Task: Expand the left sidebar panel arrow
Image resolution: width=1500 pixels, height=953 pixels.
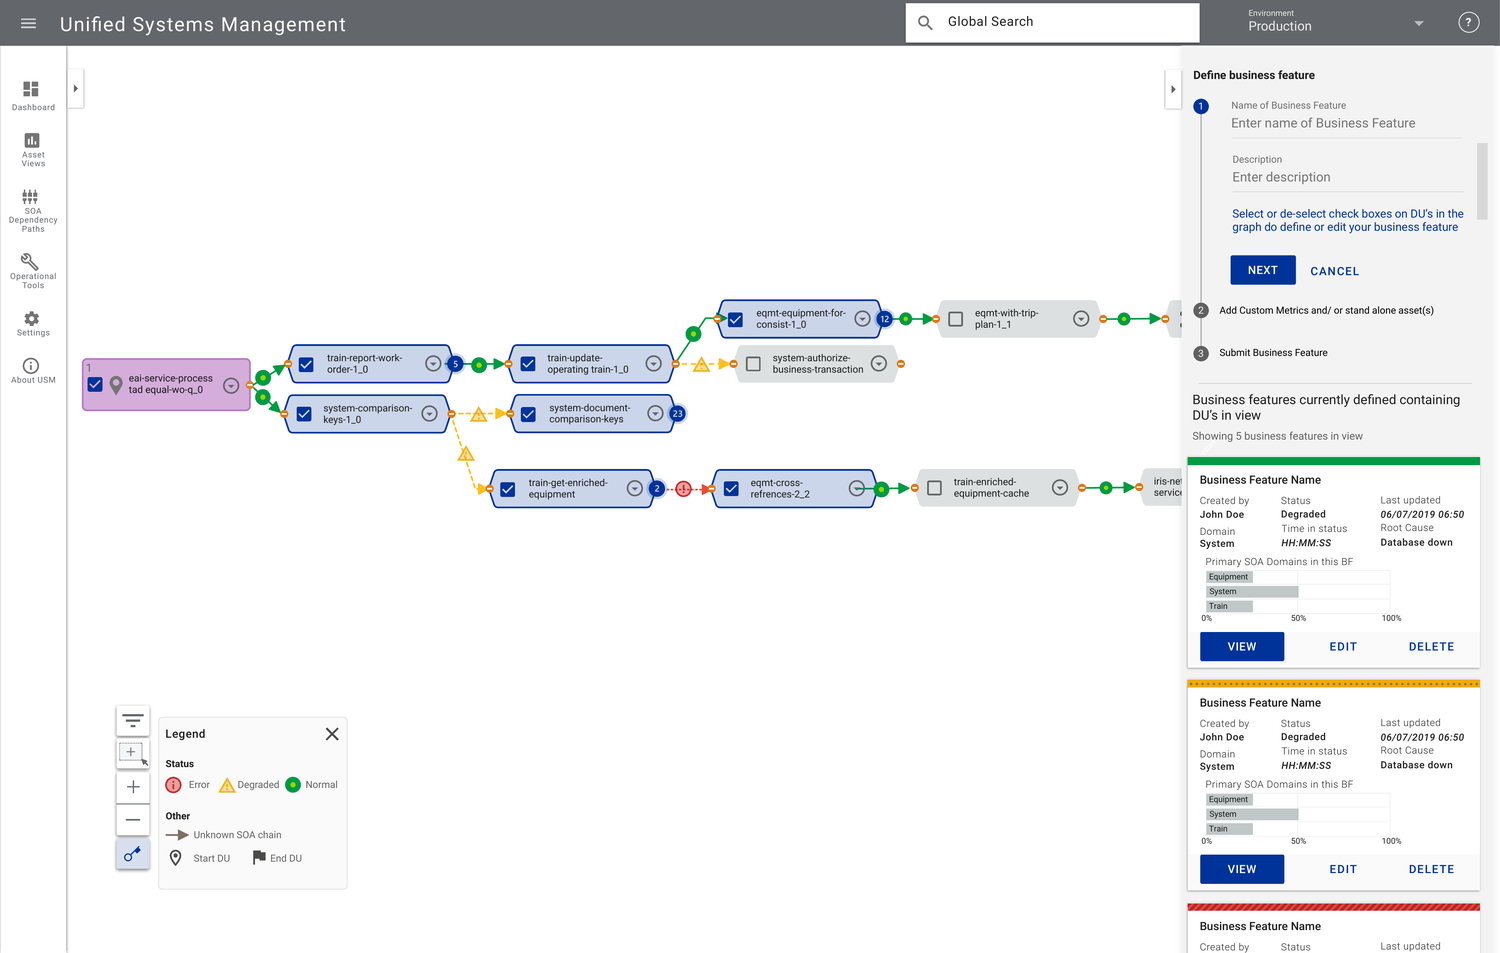Action: click(76, 89)
